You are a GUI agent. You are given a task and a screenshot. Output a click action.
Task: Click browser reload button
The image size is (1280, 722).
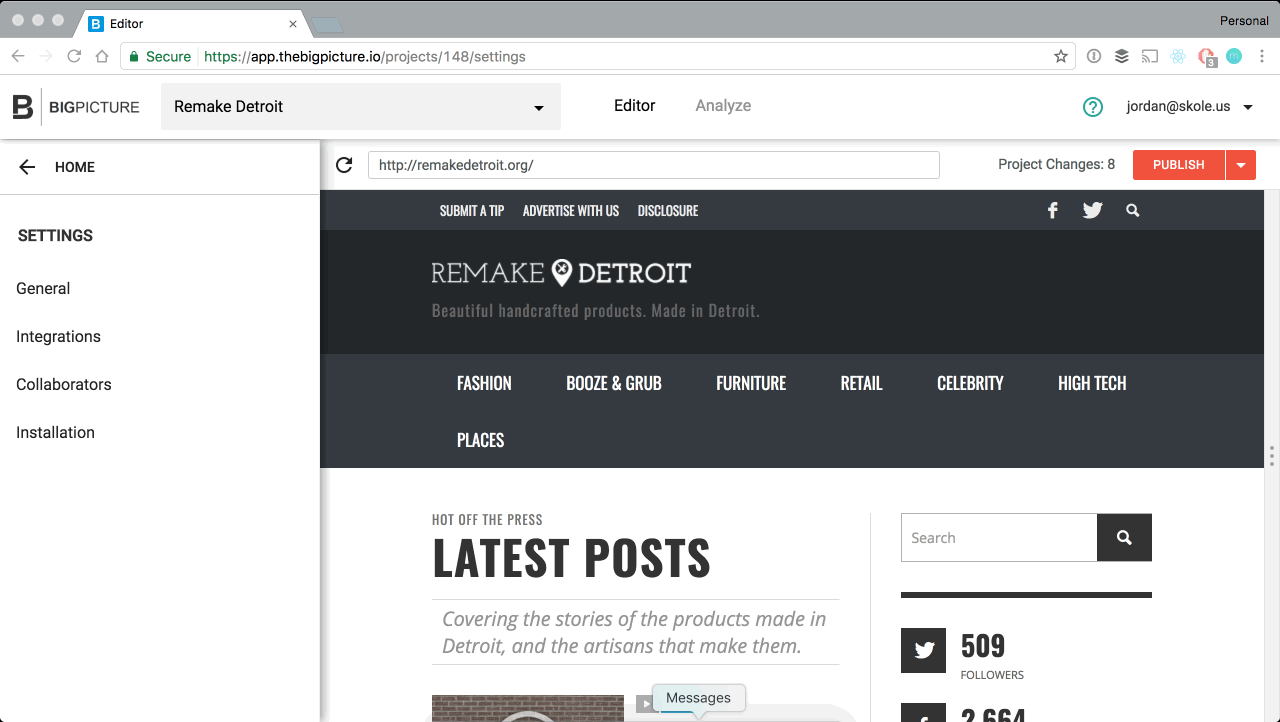74,57
